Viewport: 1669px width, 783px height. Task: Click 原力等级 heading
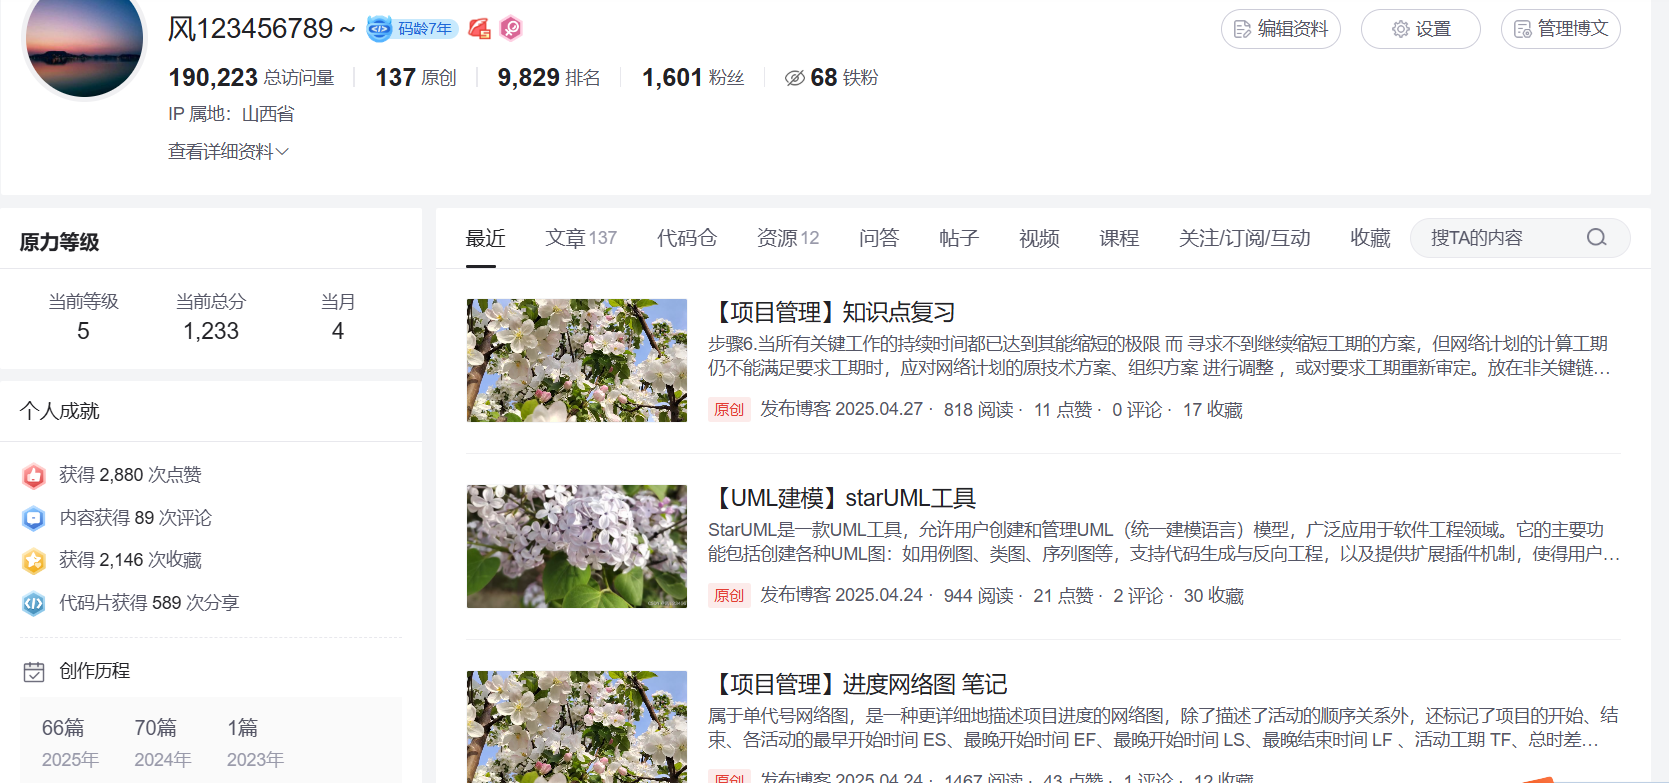tap(60, 242)
